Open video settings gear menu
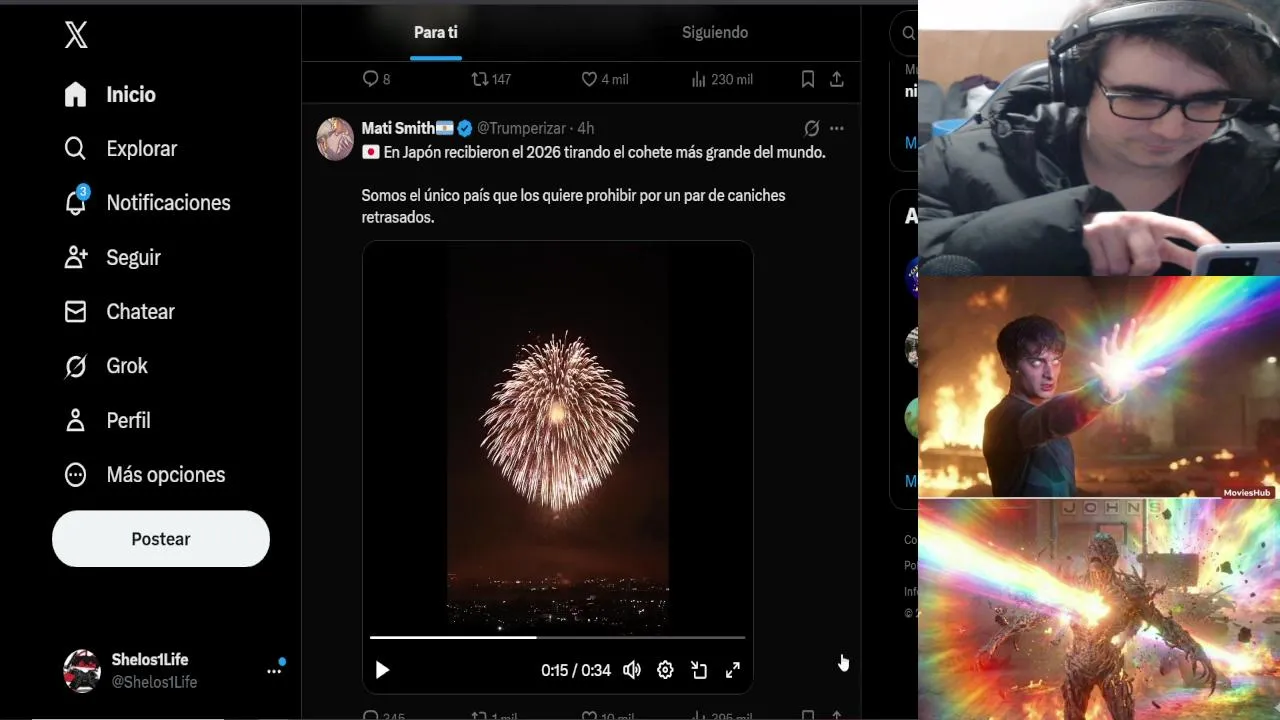The height and width of the screenshot is (720, 1280). click(665, 670)
